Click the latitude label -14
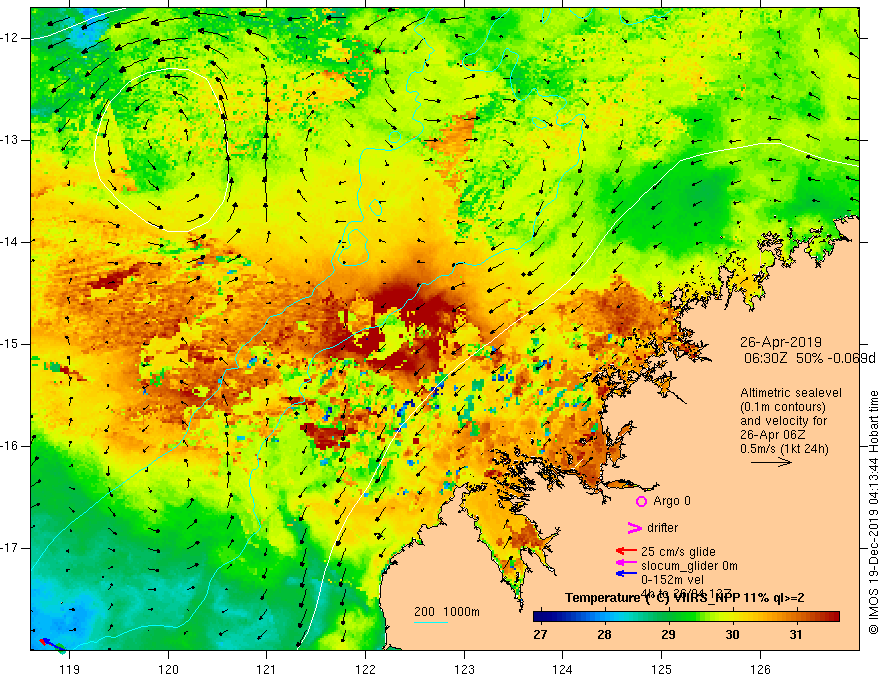Image resolution: width=880 pixels, height=680 pixels. 11,242
